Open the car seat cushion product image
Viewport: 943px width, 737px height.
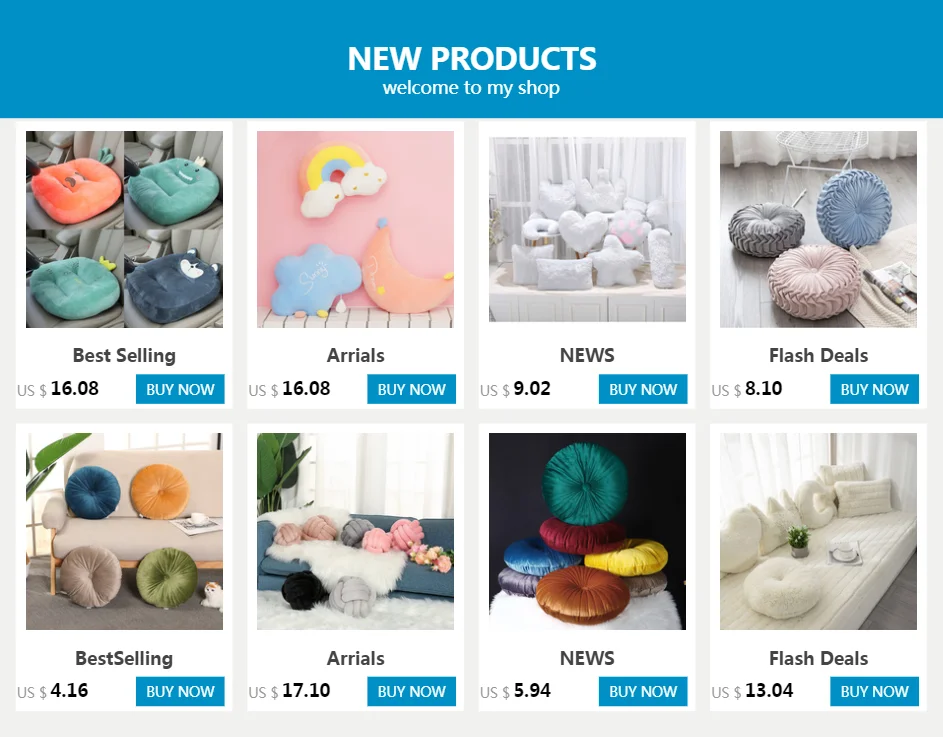[124, 229]
